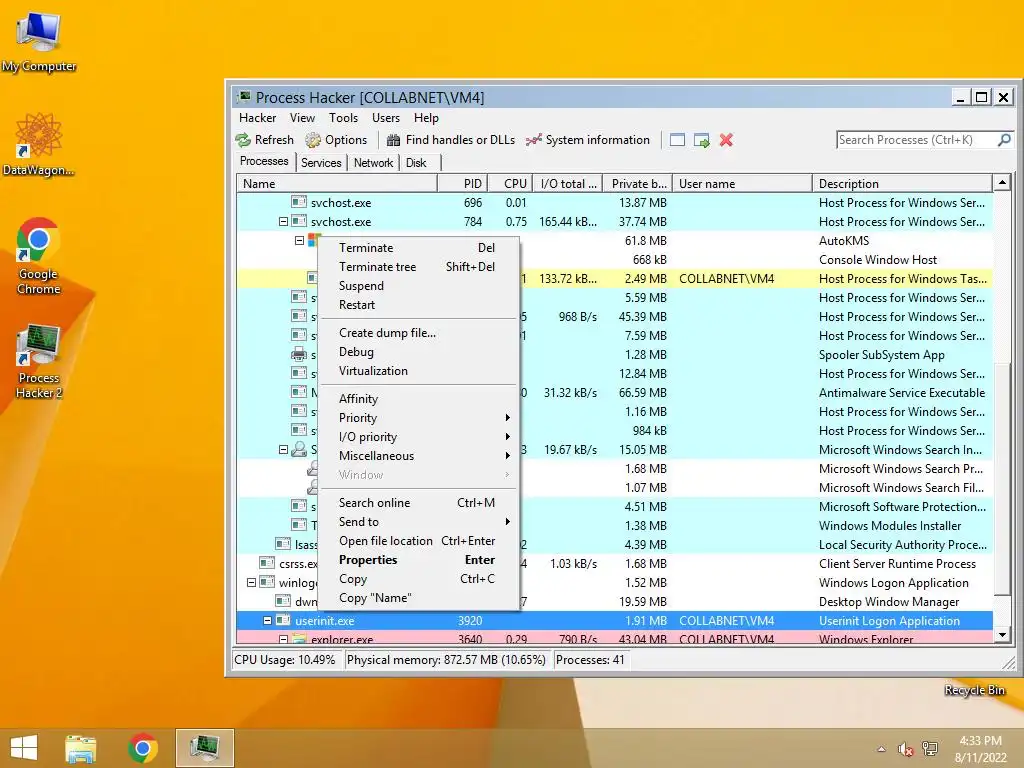Click the printer icon of Spooler row
The image size is (1024, 768).
[298, 355]
